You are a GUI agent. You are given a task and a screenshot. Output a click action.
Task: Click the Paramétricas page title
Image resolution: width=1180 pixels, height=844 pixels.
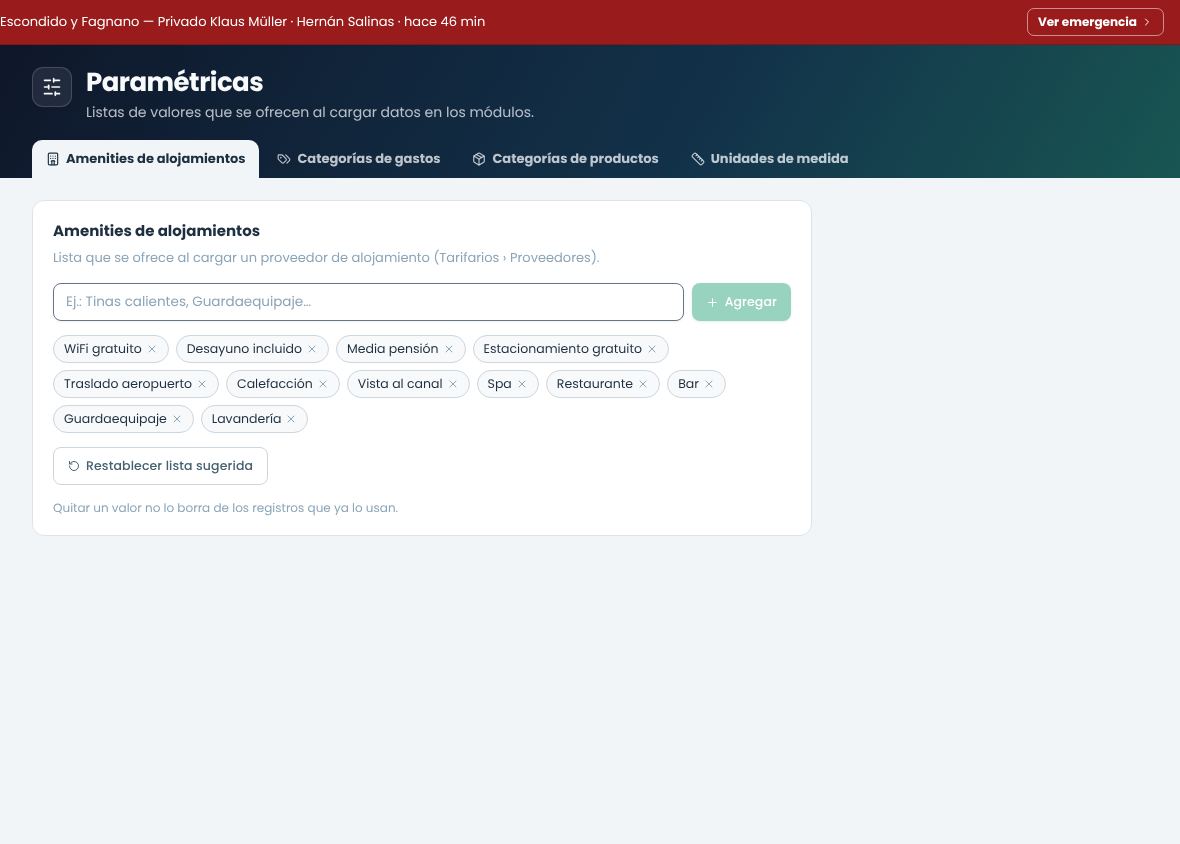(x=175, y=82)
